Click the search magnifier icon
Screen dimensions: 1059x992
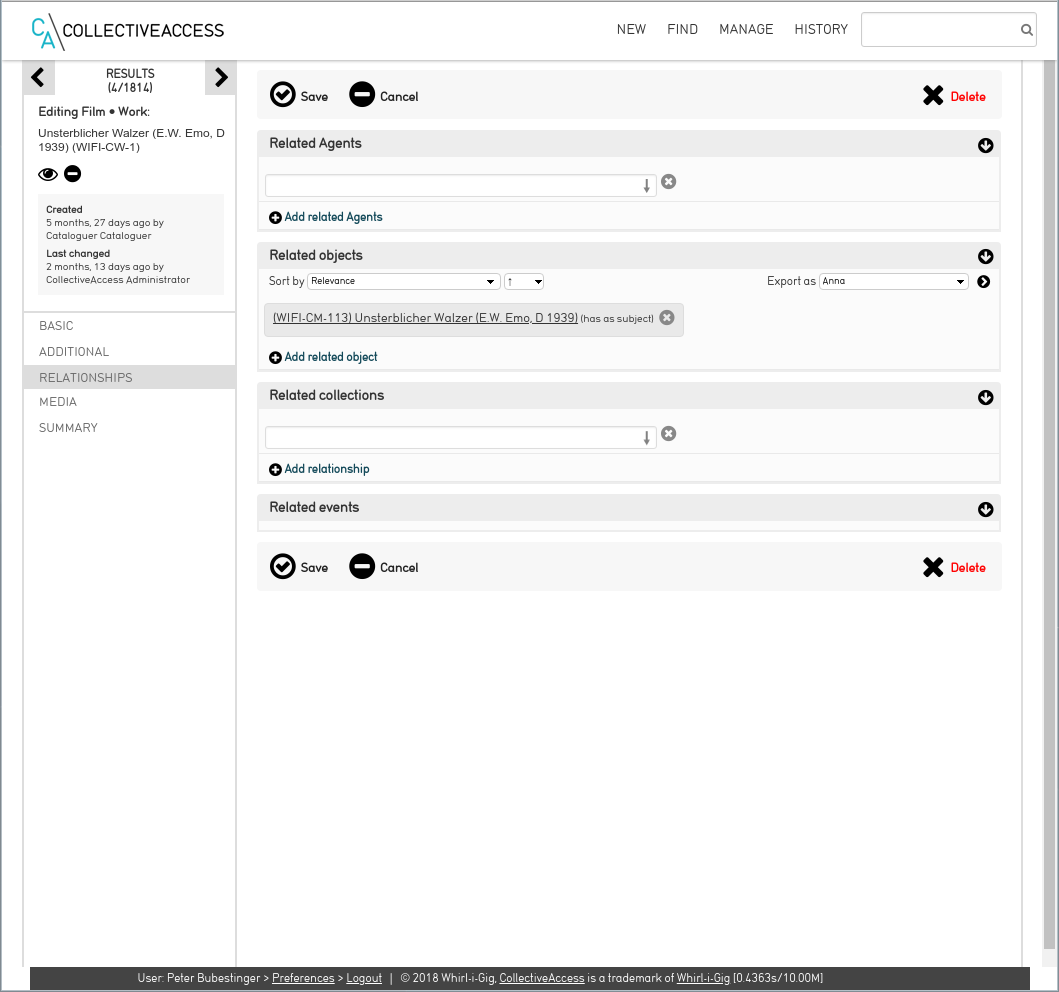1026,30
